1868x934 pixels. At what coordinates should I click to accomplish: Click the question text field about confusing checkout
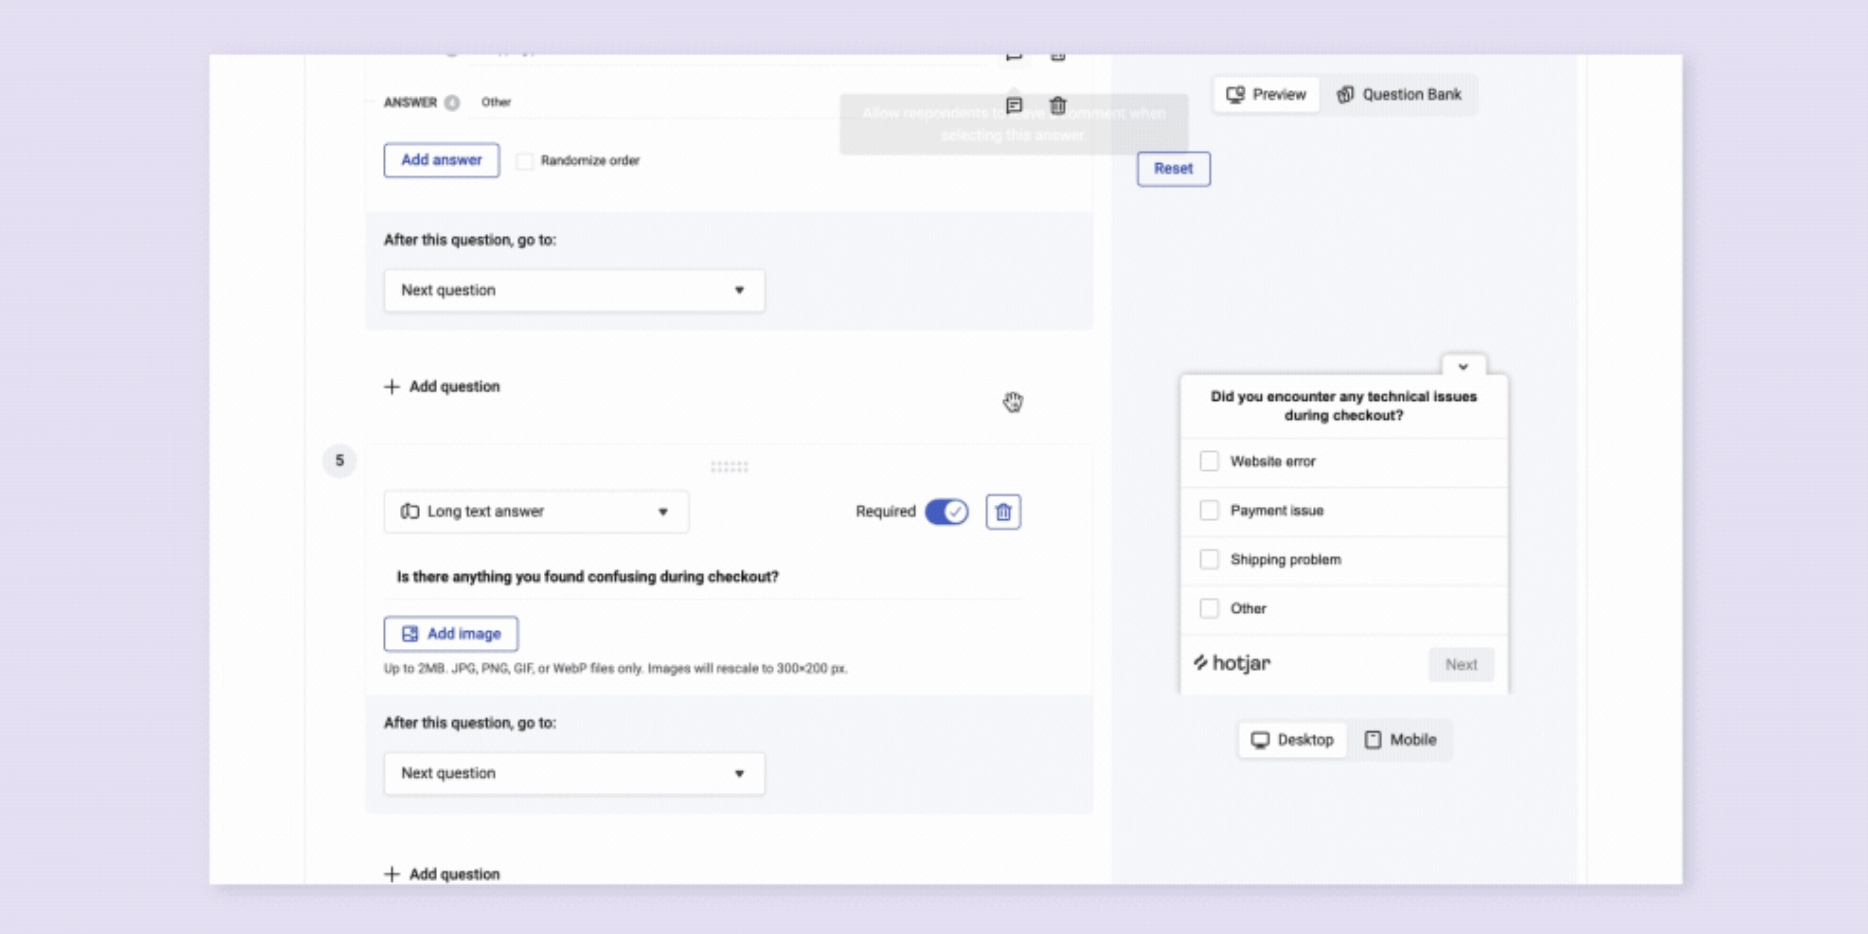(700, 577)
